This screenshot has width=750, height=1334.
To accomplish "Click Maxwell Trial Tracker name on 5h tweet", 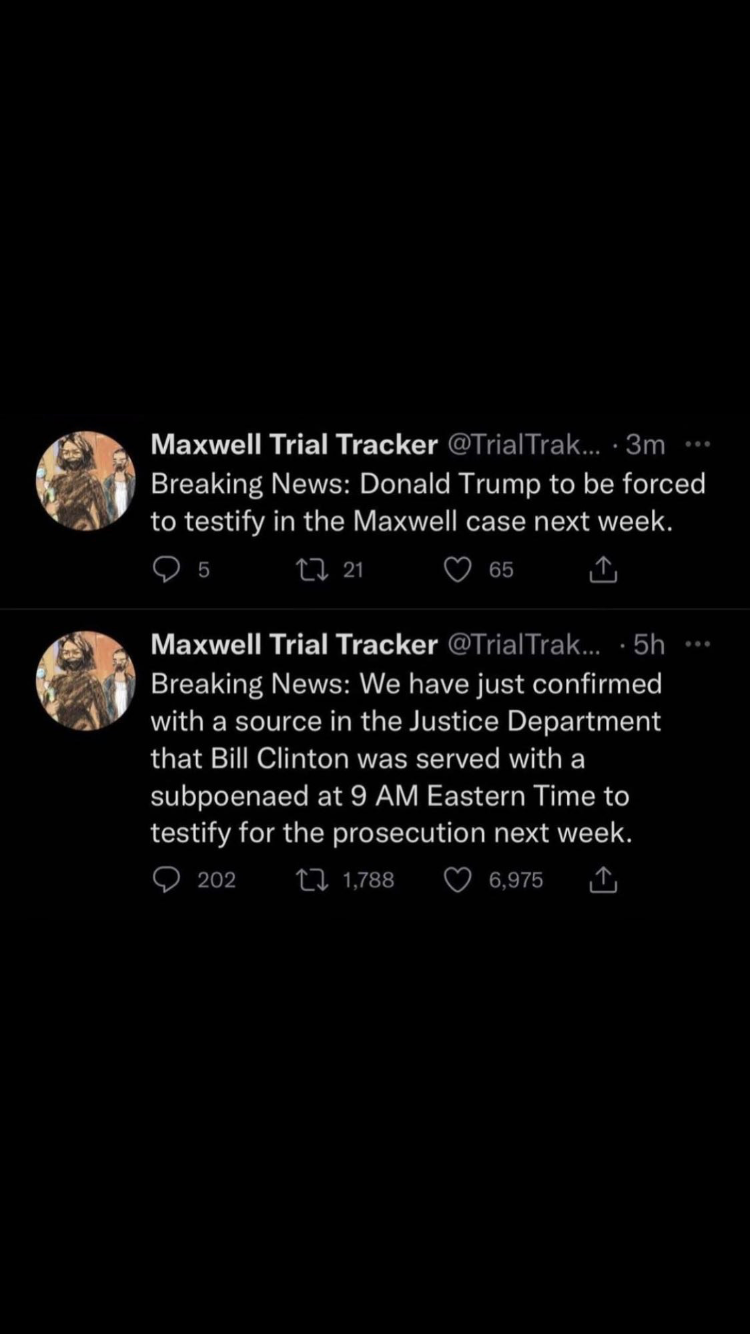I will pyautogui.click(x=293, y=645).
